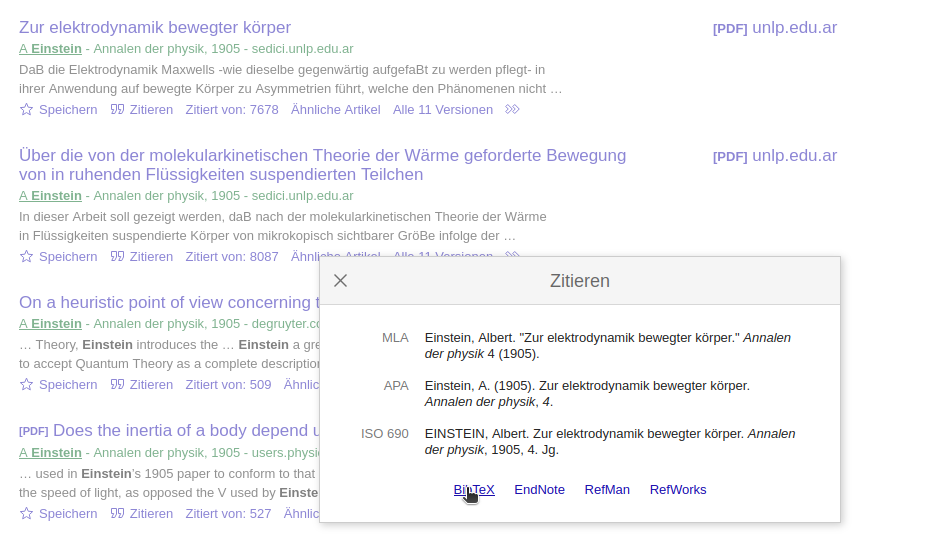Close the Zitieren dialog
Viewport: 951px width, 550px height.
pos(340,281)
